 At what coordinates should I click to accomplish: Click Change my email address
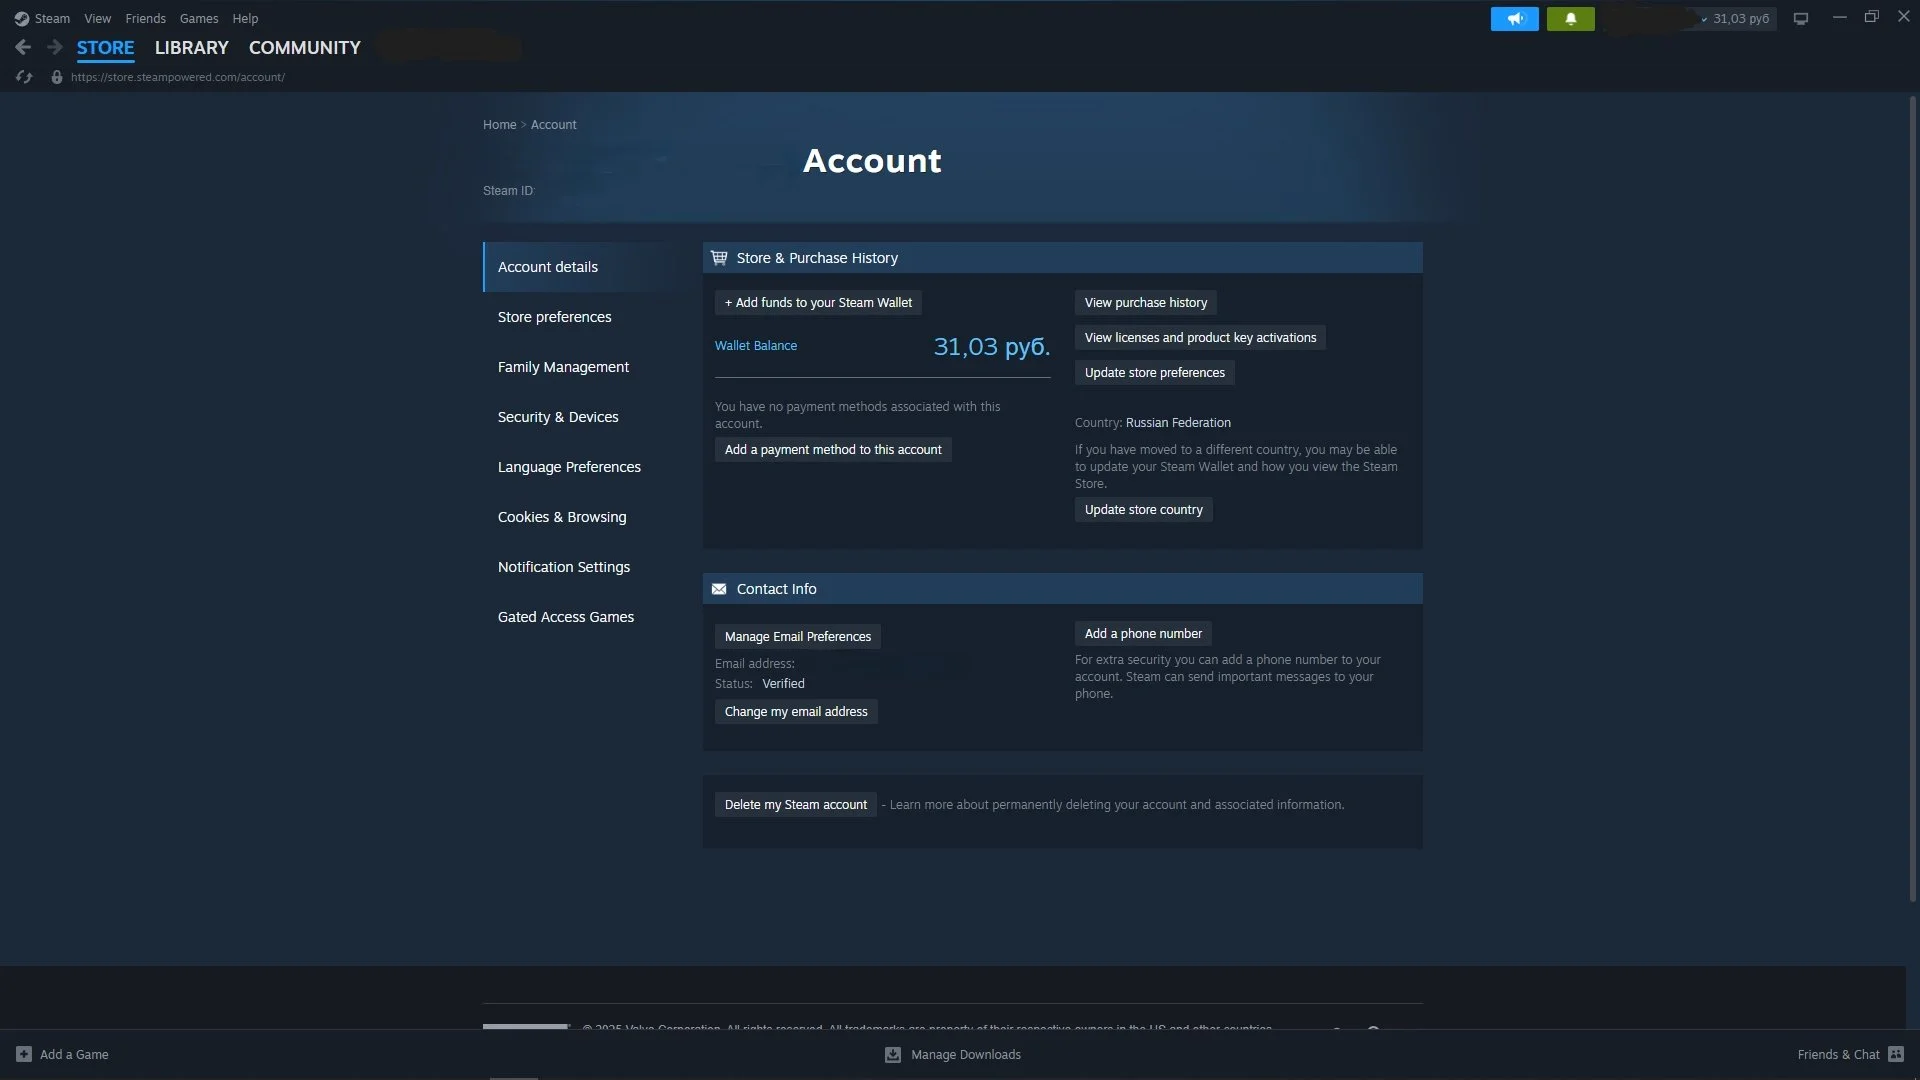(x=796, y=712)
